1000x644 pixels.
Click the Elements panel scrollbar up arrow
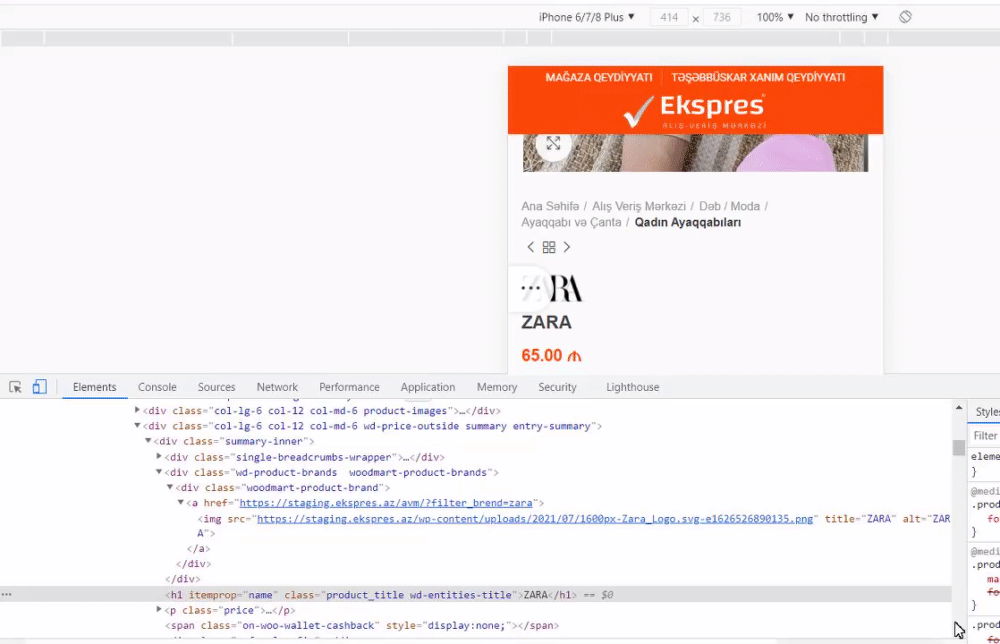click(x=959, y=408)
